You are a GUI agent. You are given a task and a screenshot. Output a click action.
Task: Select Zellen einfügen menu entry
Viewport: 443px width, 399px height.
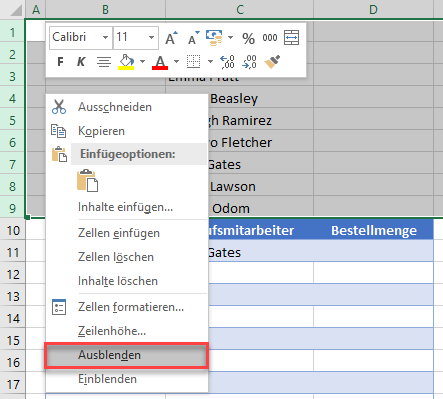click(x=127, y=233)
